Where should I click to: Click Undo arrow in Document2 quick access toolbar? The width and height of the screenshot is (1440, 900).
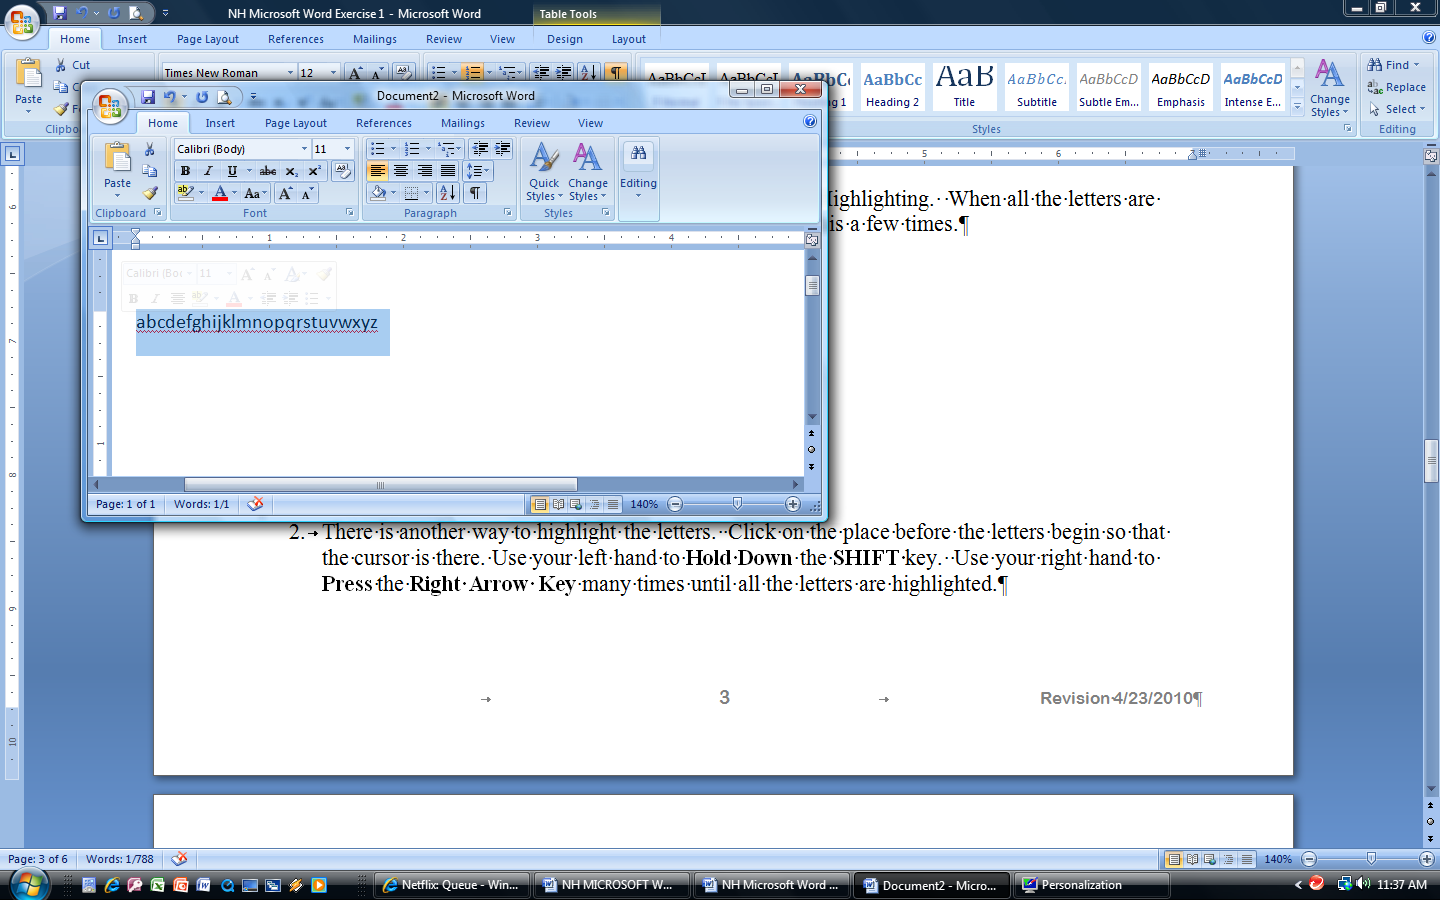(170, 97)
